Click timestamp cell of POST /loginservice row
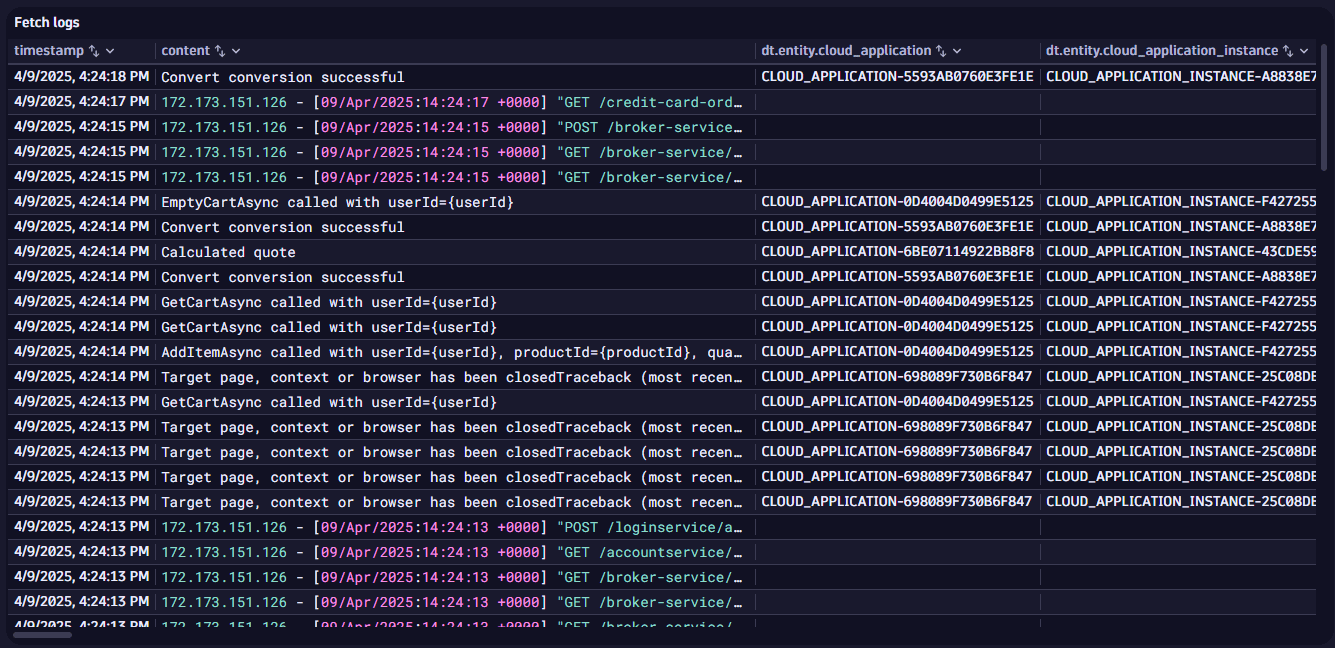This screenshot has width=1335, height=648. click(x=81, y=526)
